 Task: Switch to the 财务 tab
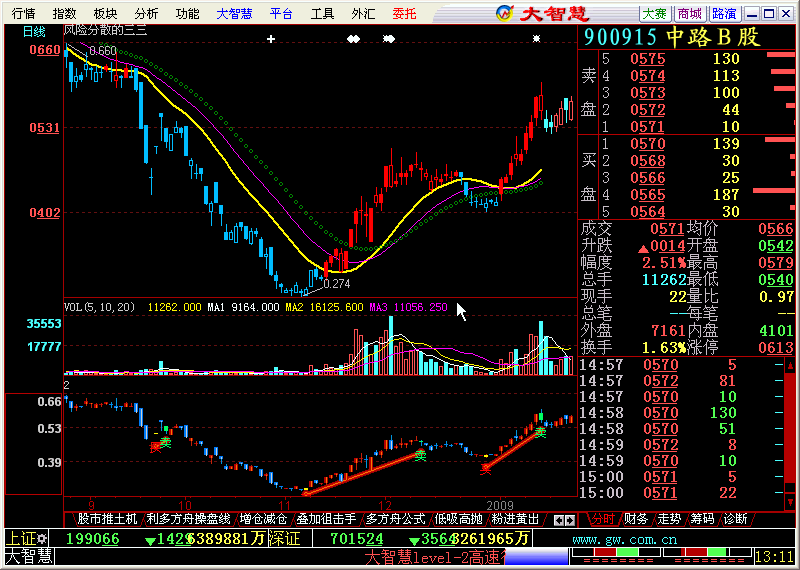coord(636,519)
